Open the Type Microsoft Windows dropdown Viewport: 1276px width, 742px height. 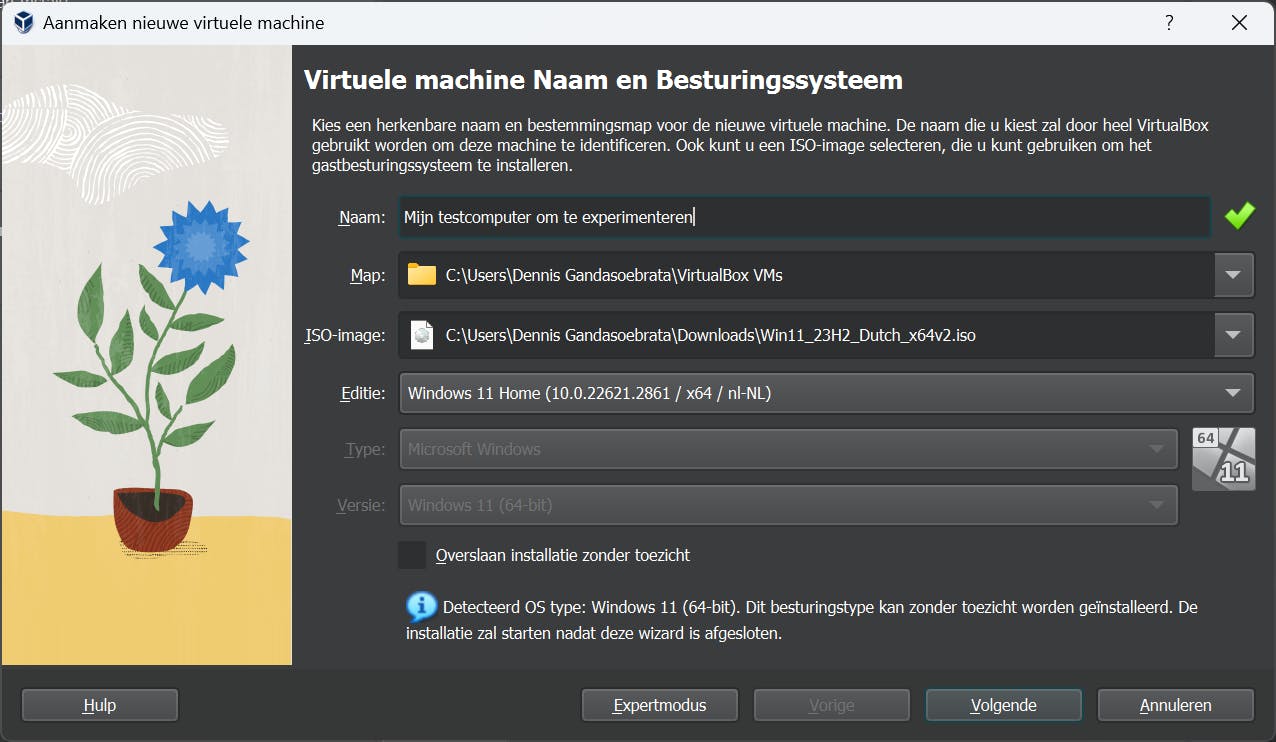pyautogui.click(x=788, y=449)
